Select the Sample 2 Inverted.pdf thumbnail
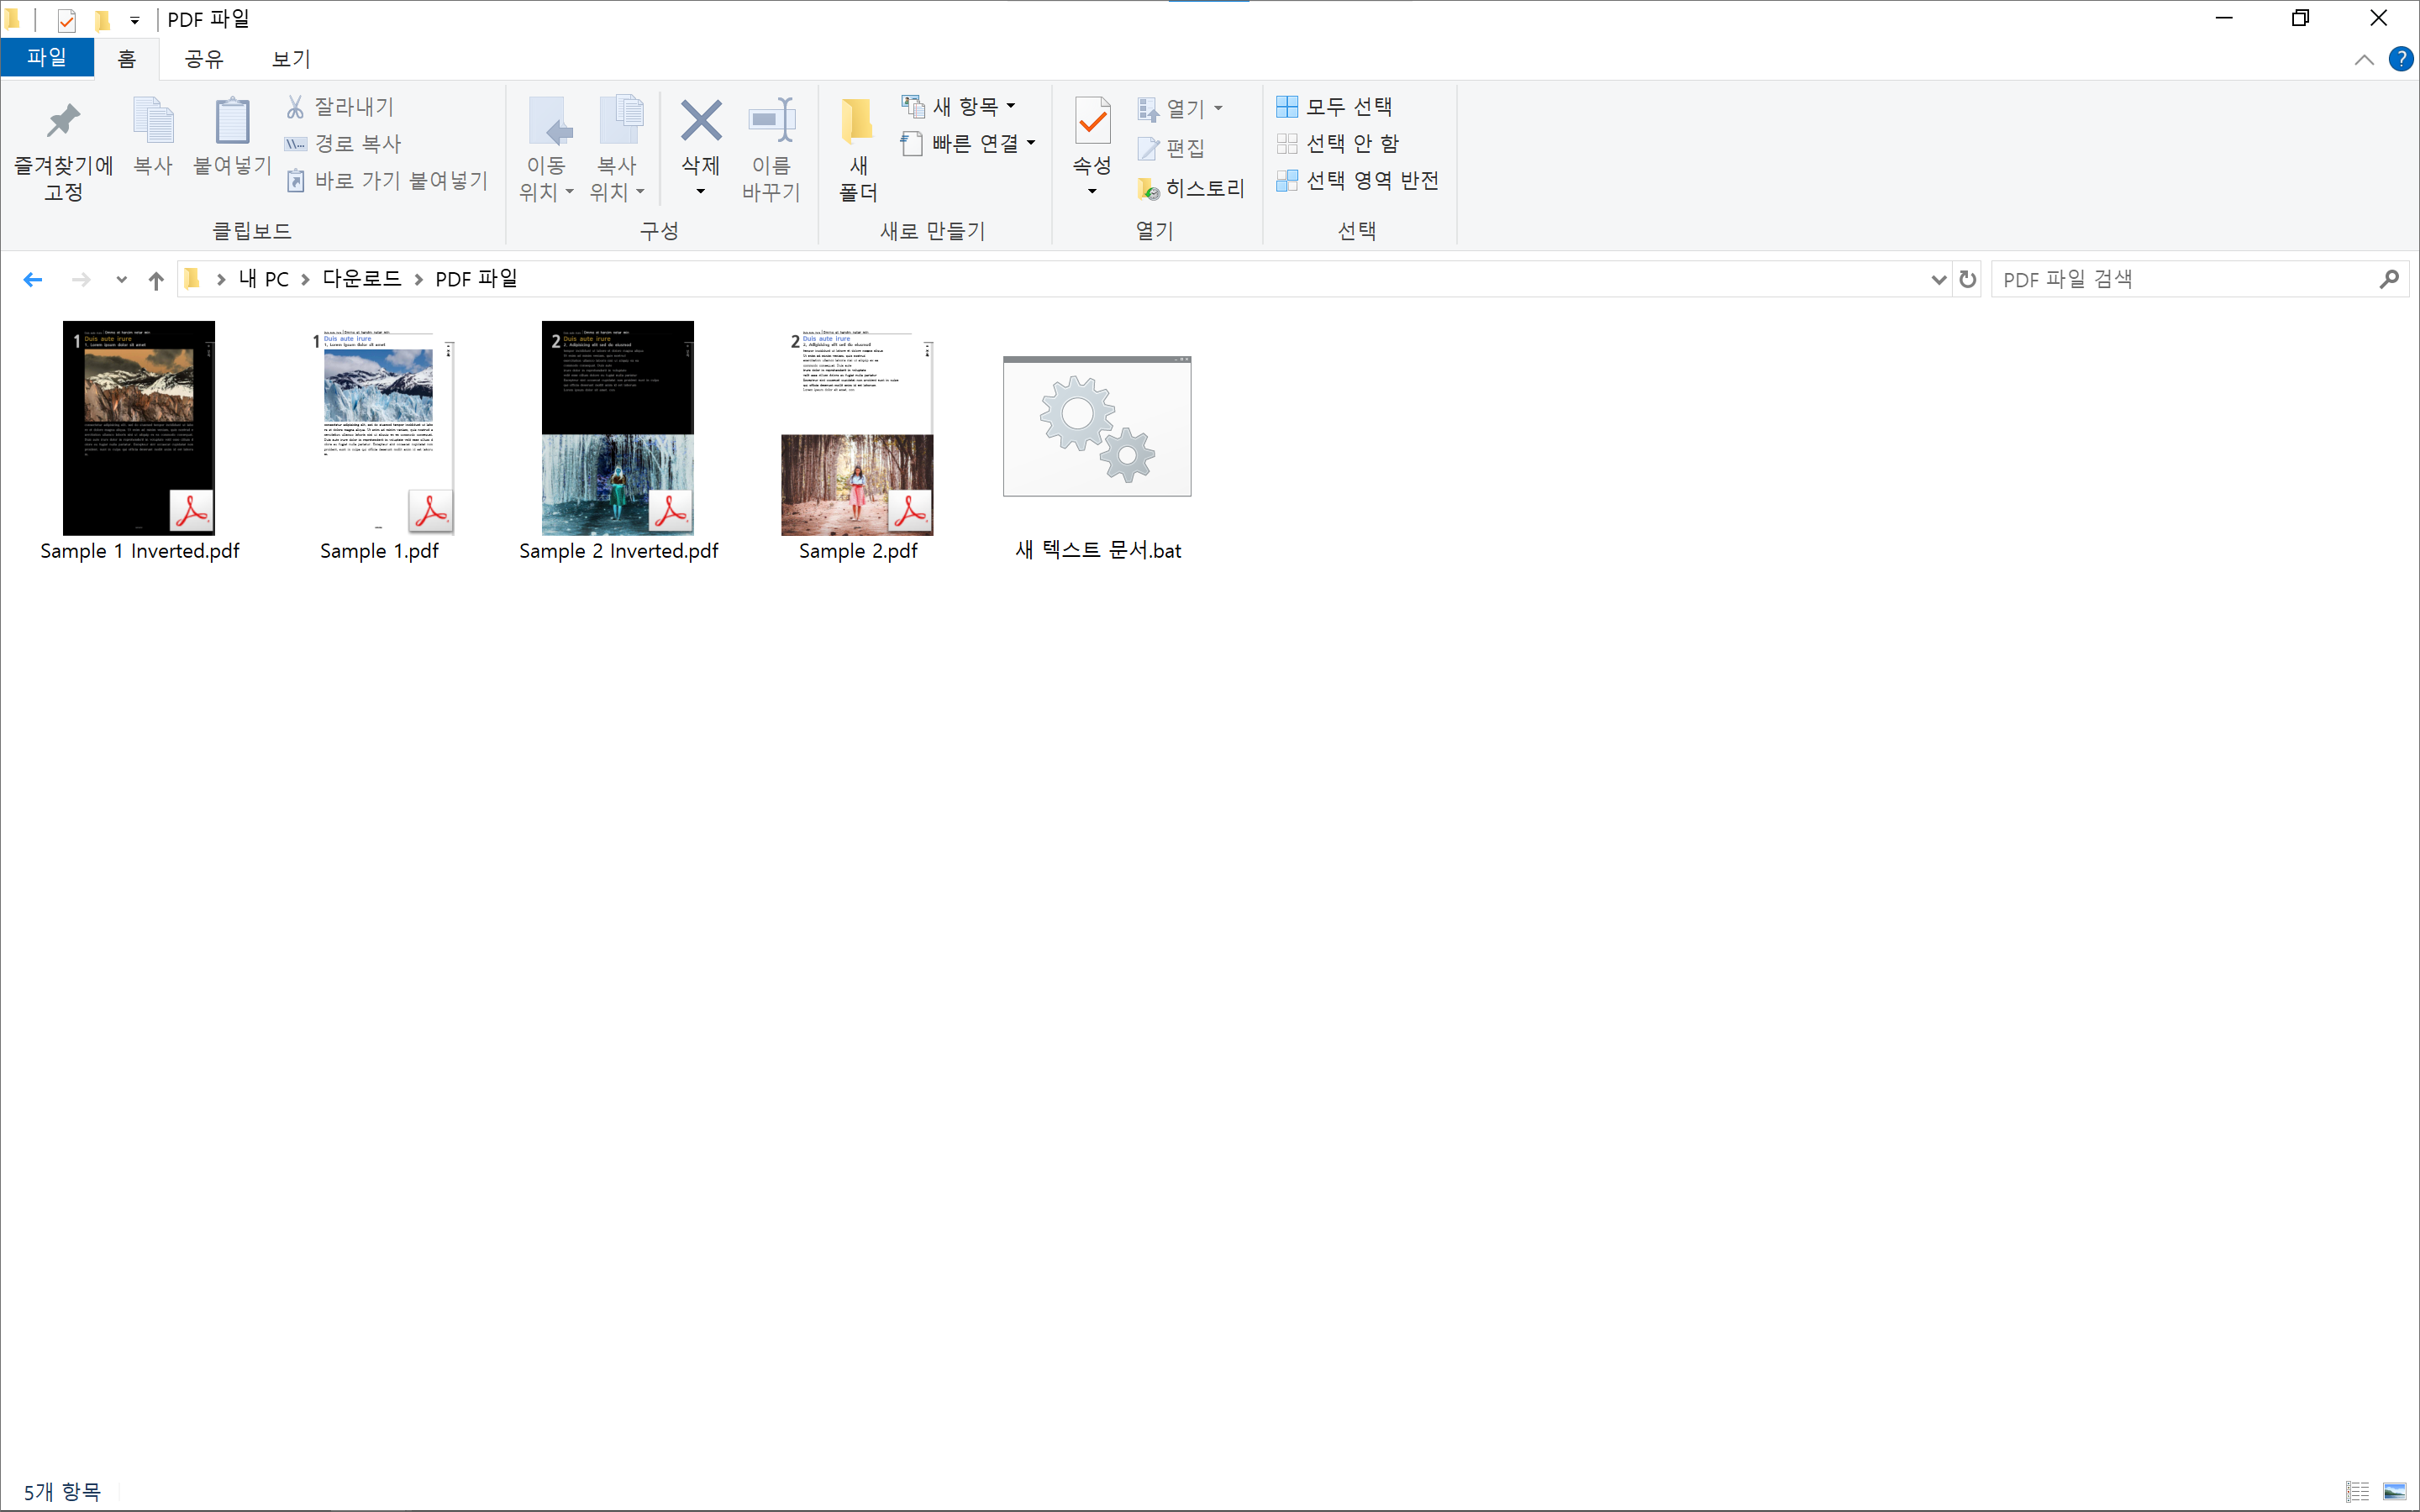 pyautogui.click(x=618, y=428)
